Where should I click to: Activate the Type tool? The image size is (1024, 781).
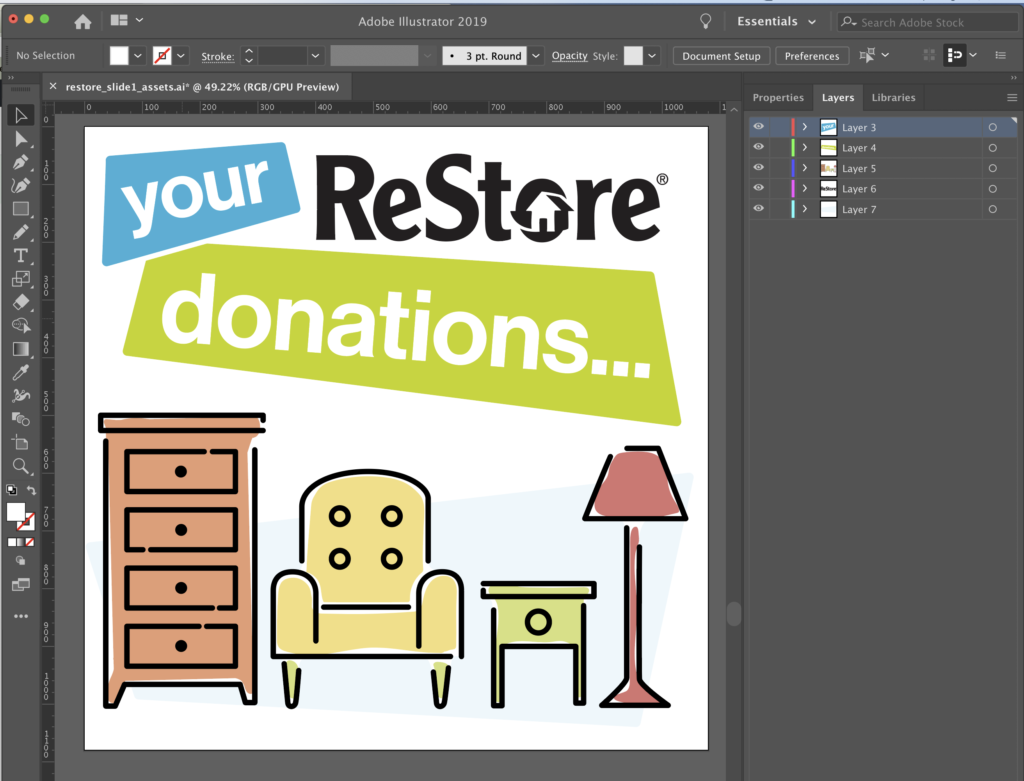pos(21,255)
